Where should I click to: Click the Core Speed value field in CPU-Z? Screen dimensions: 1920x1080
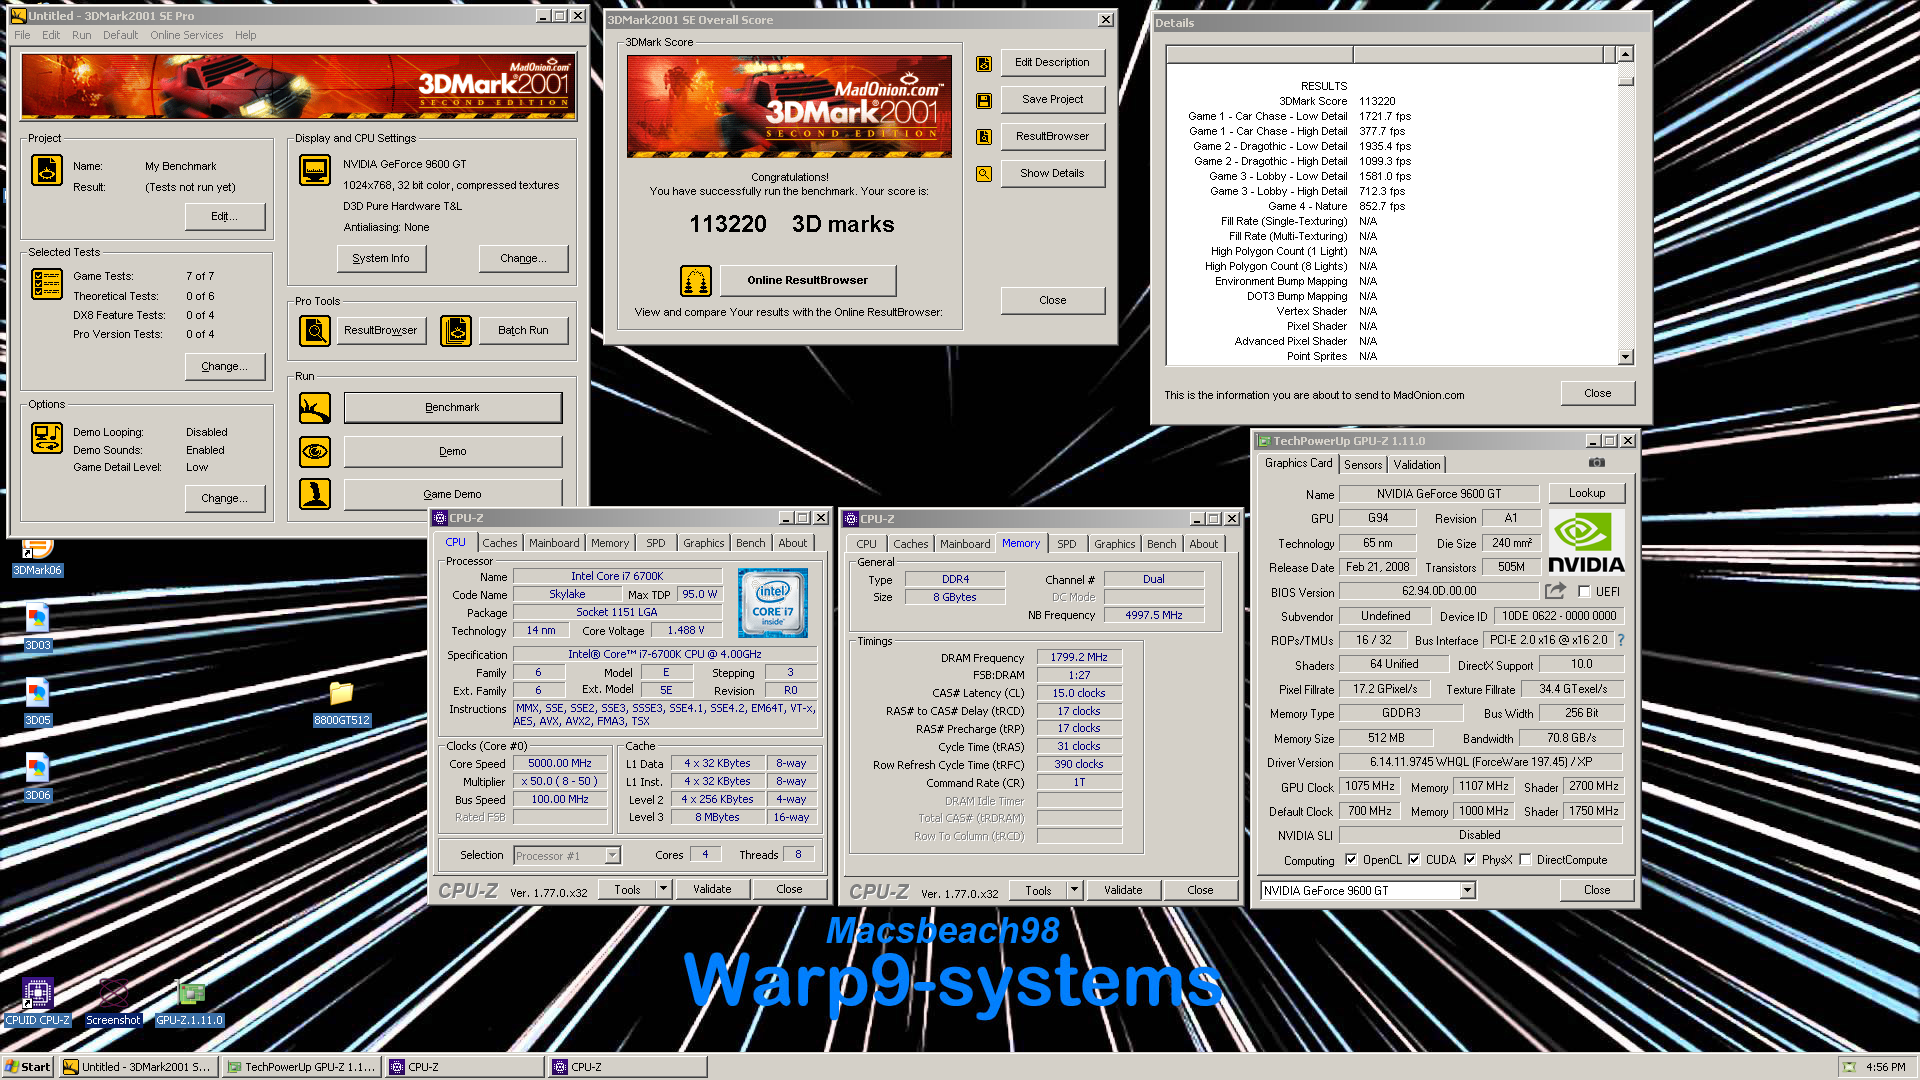[x=560, y=764]
